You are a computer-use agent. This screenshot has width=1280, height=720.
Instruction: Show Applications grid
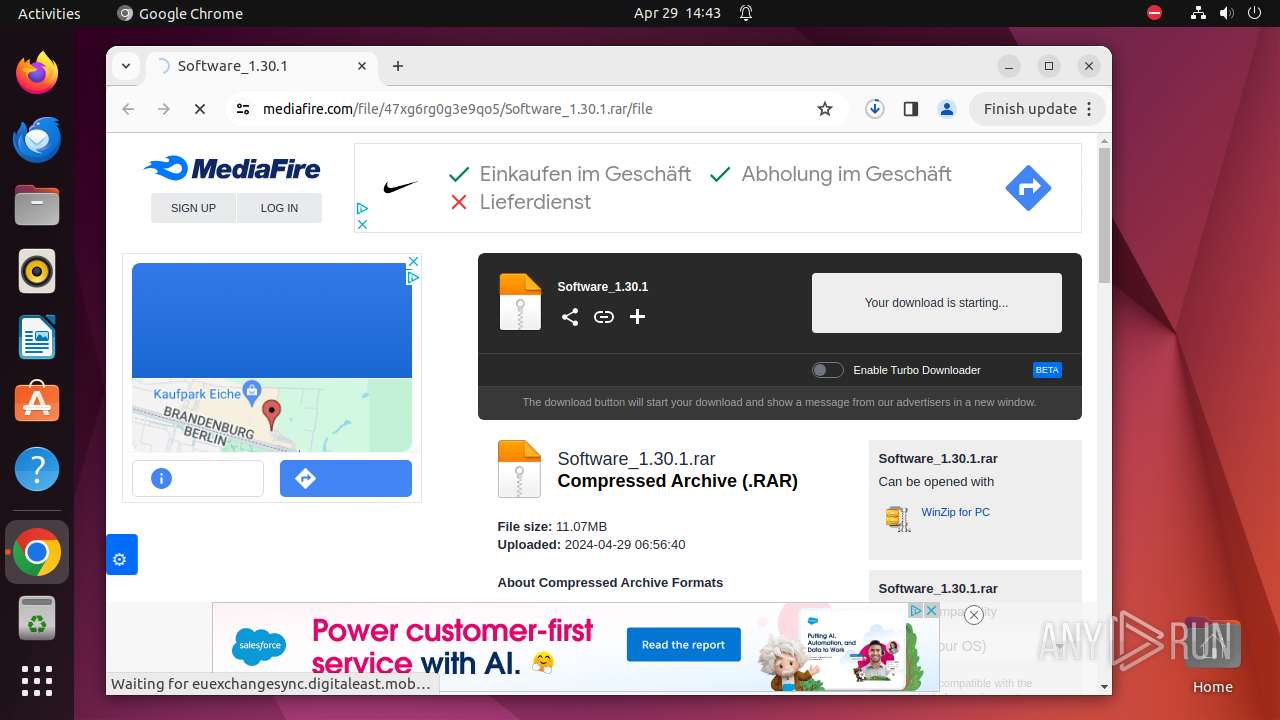point(37,681)
